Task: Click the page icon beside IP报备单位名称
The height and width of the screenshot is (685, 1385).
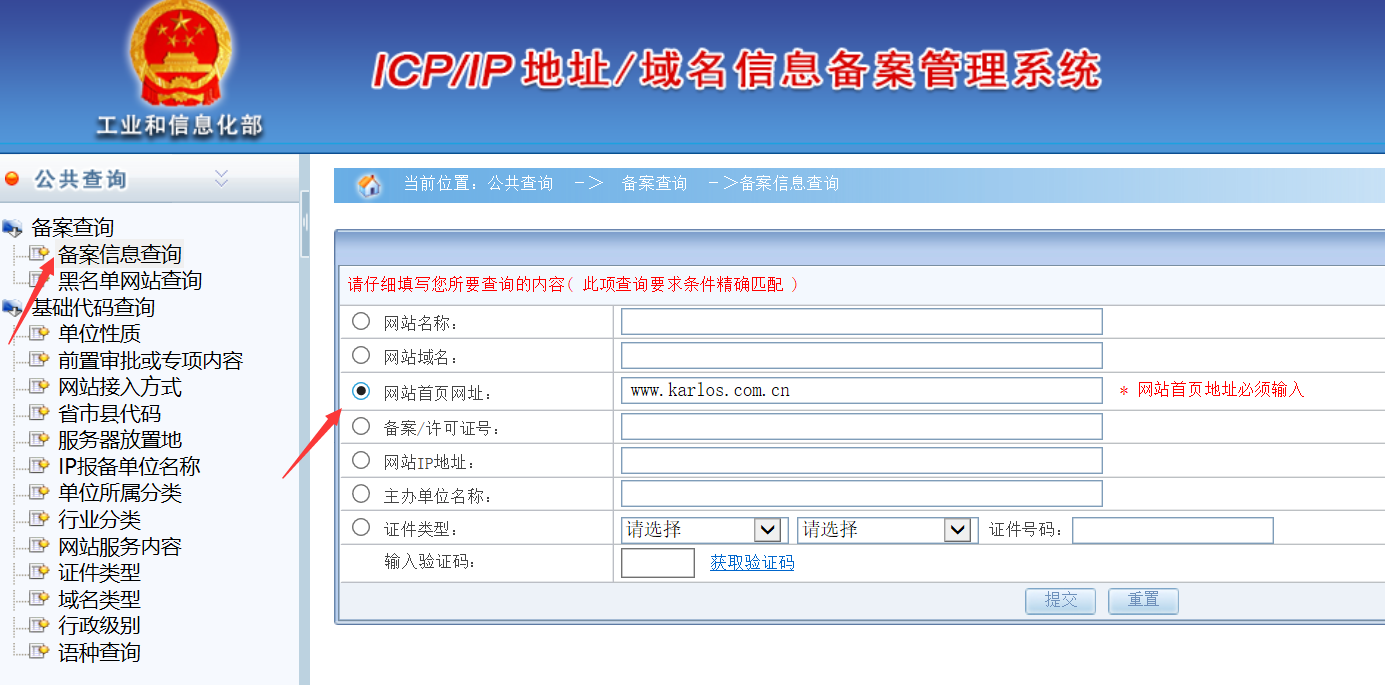Action: [x=39, y=466]
